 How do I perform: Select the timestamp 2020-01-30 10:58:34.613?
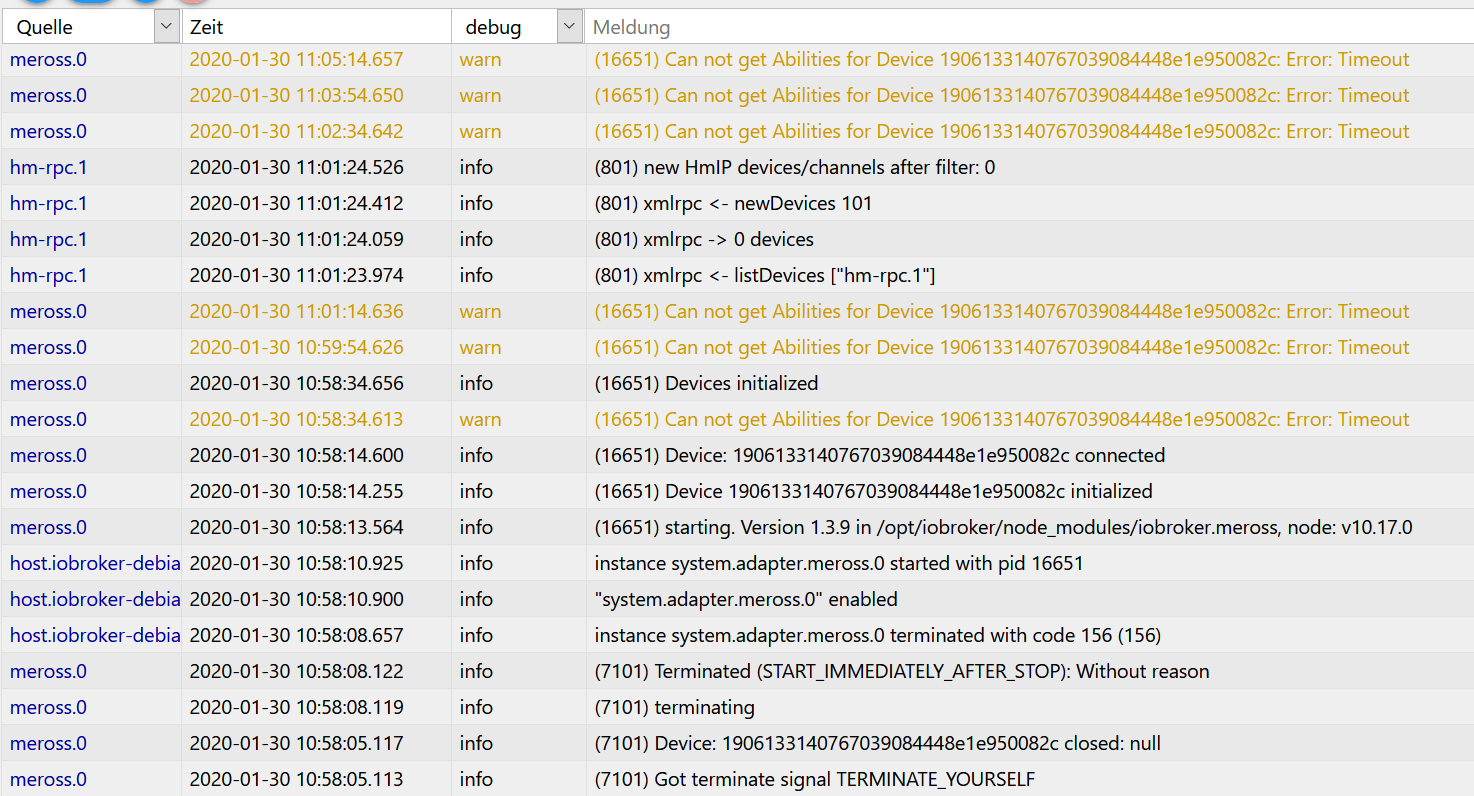pyautogui.click(x=296, y=419)
